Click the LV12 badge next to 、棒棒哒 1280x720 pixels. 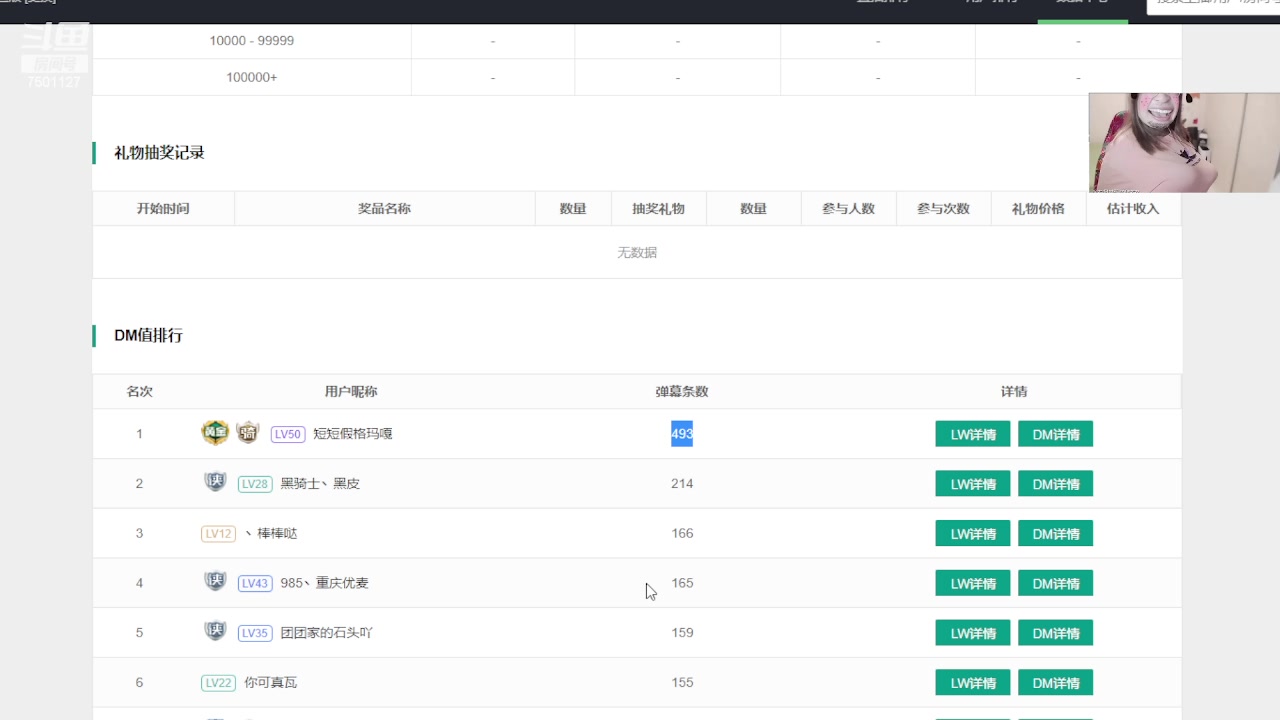tap(218, 533)
